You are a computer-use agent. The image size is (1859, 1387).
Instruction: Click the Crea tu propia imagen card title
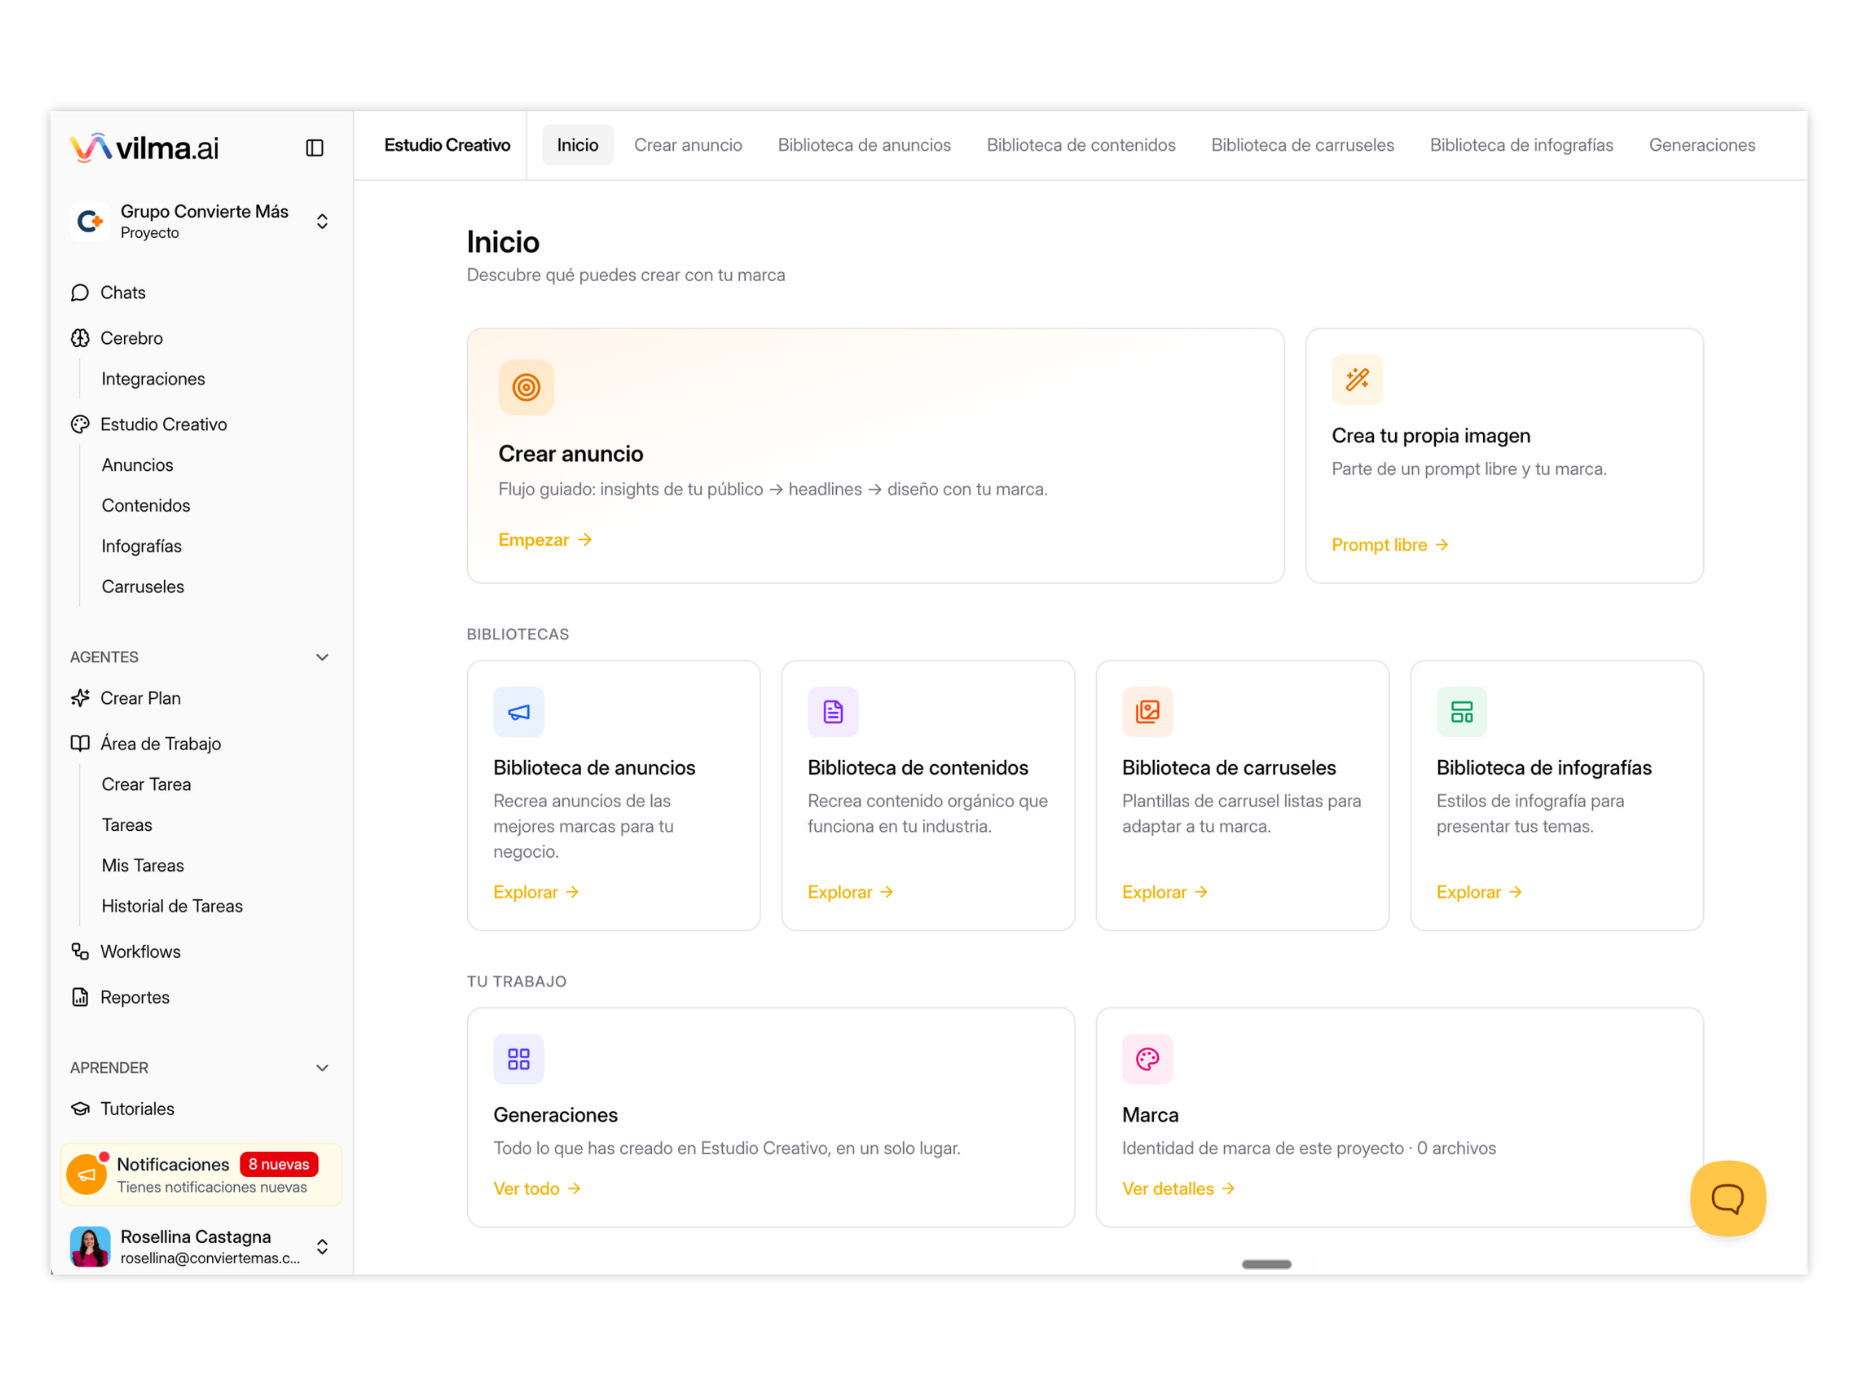click(1431, 436)
